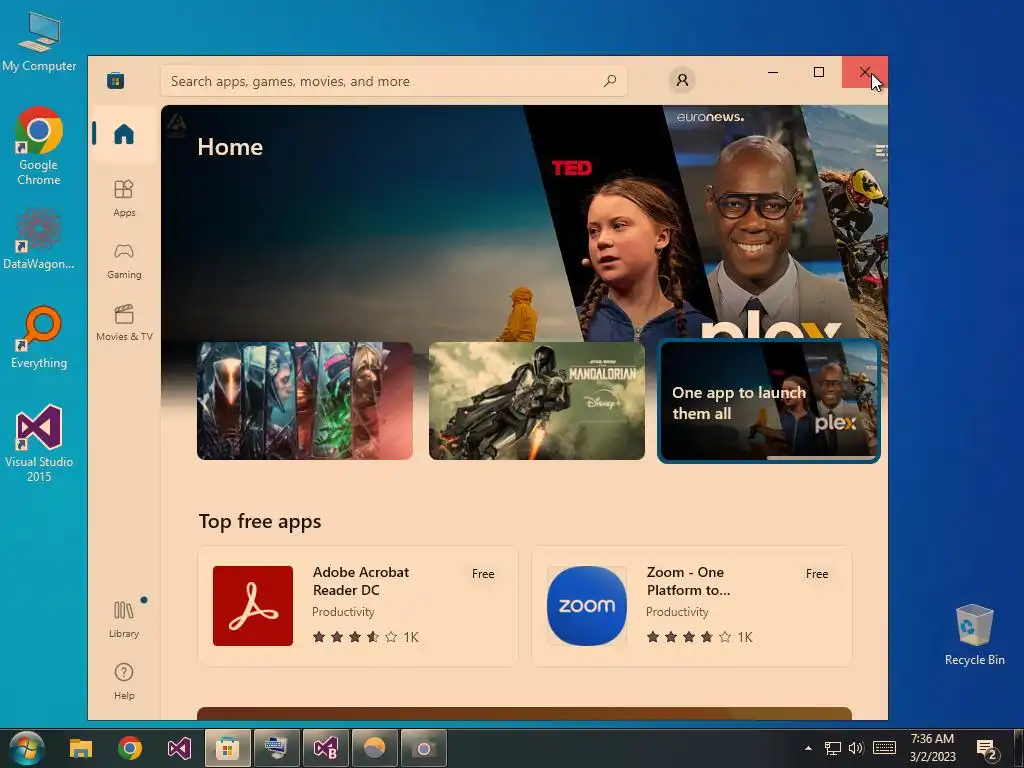Image resolution: width=1024 pixels, height=768 pixels.
Task: Open the Gaming section in sidebar
Action: tap(124, 261)
